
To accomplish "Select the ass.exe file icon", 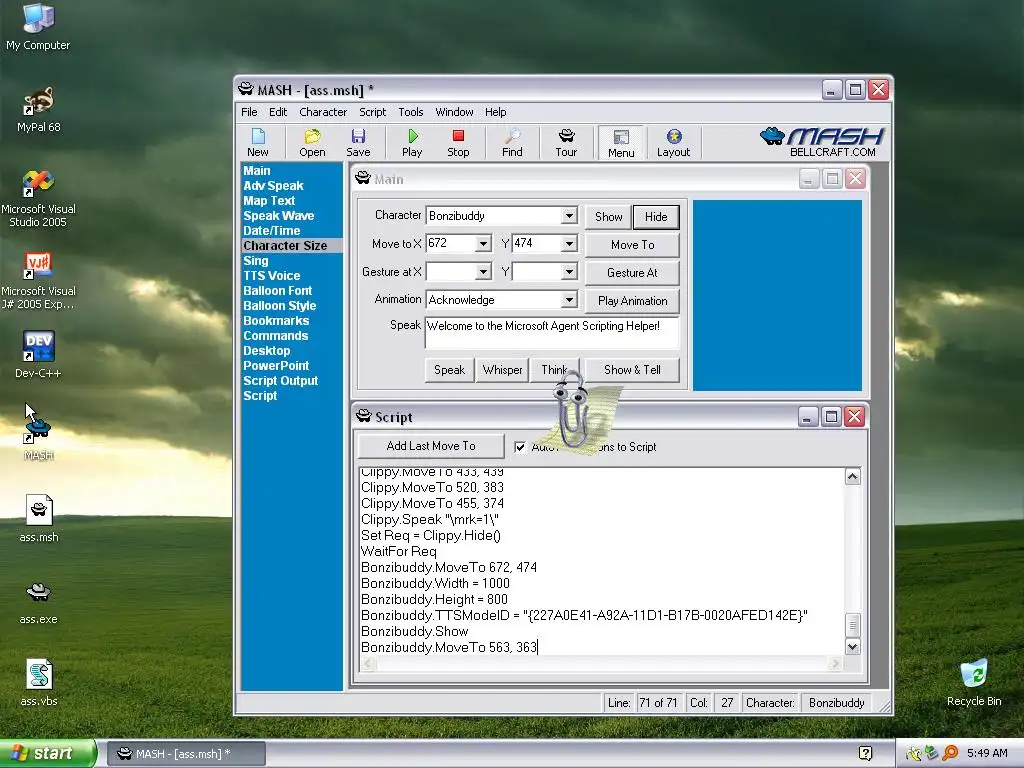I will (39, 602).
